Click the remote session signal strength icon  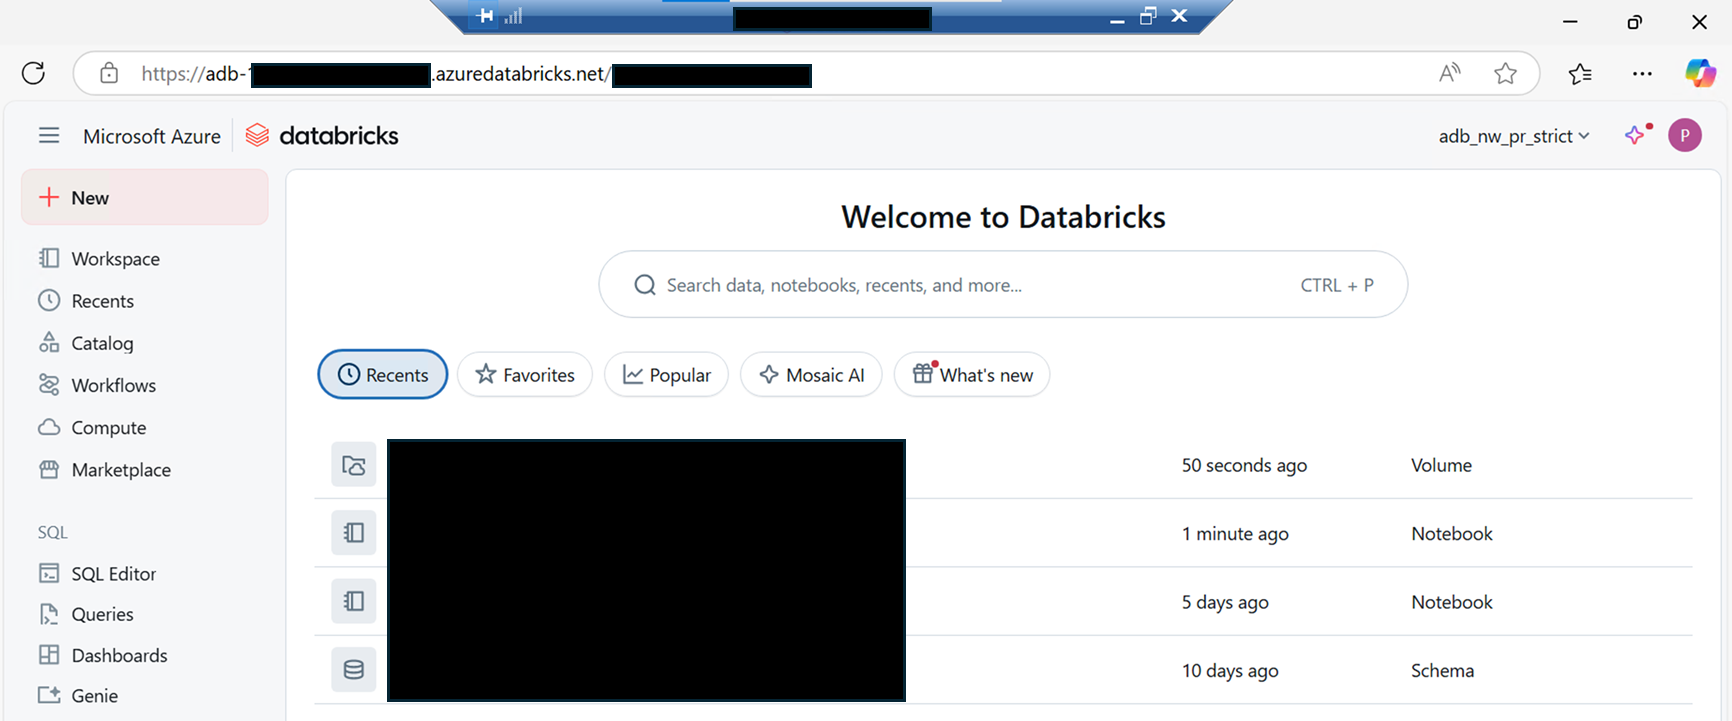point(513,16)
